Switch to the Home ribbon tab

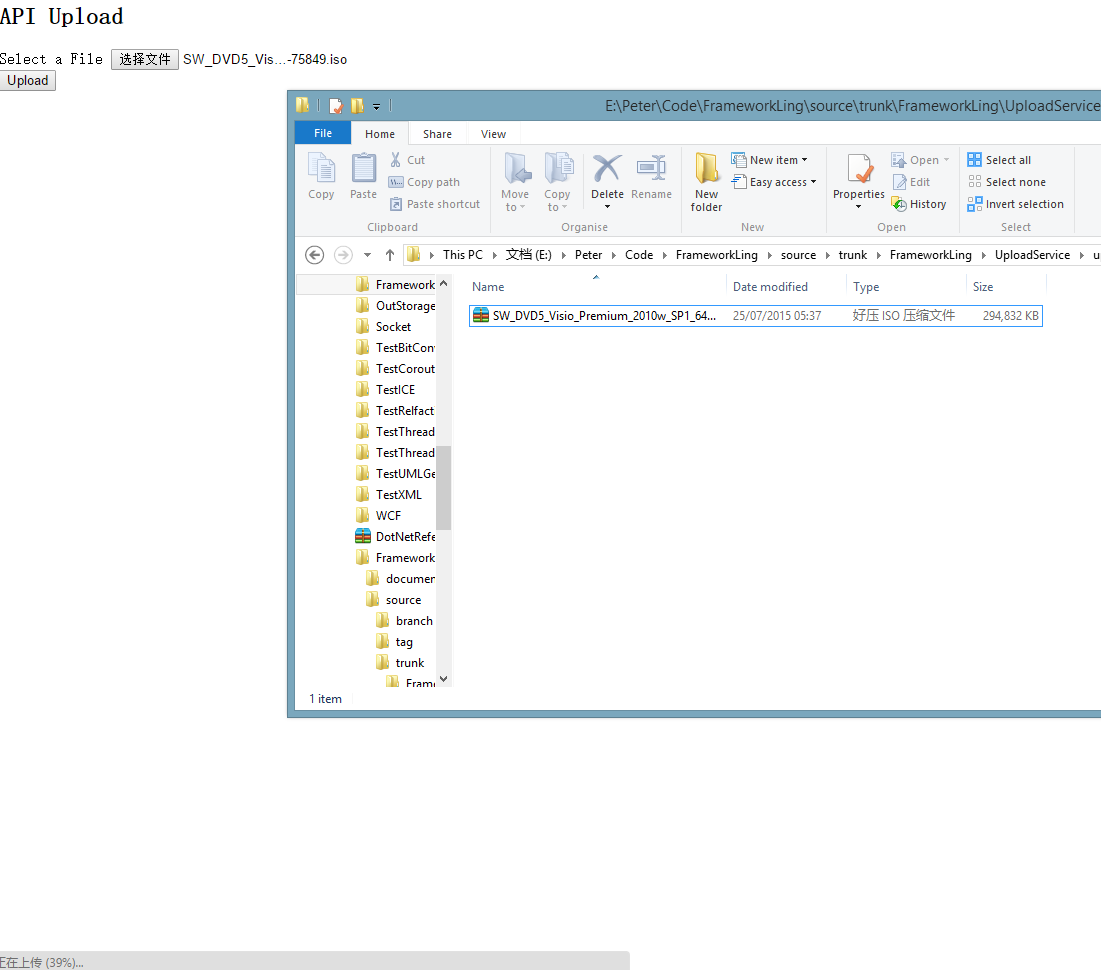pyautogui.click(x=380, y=133)
